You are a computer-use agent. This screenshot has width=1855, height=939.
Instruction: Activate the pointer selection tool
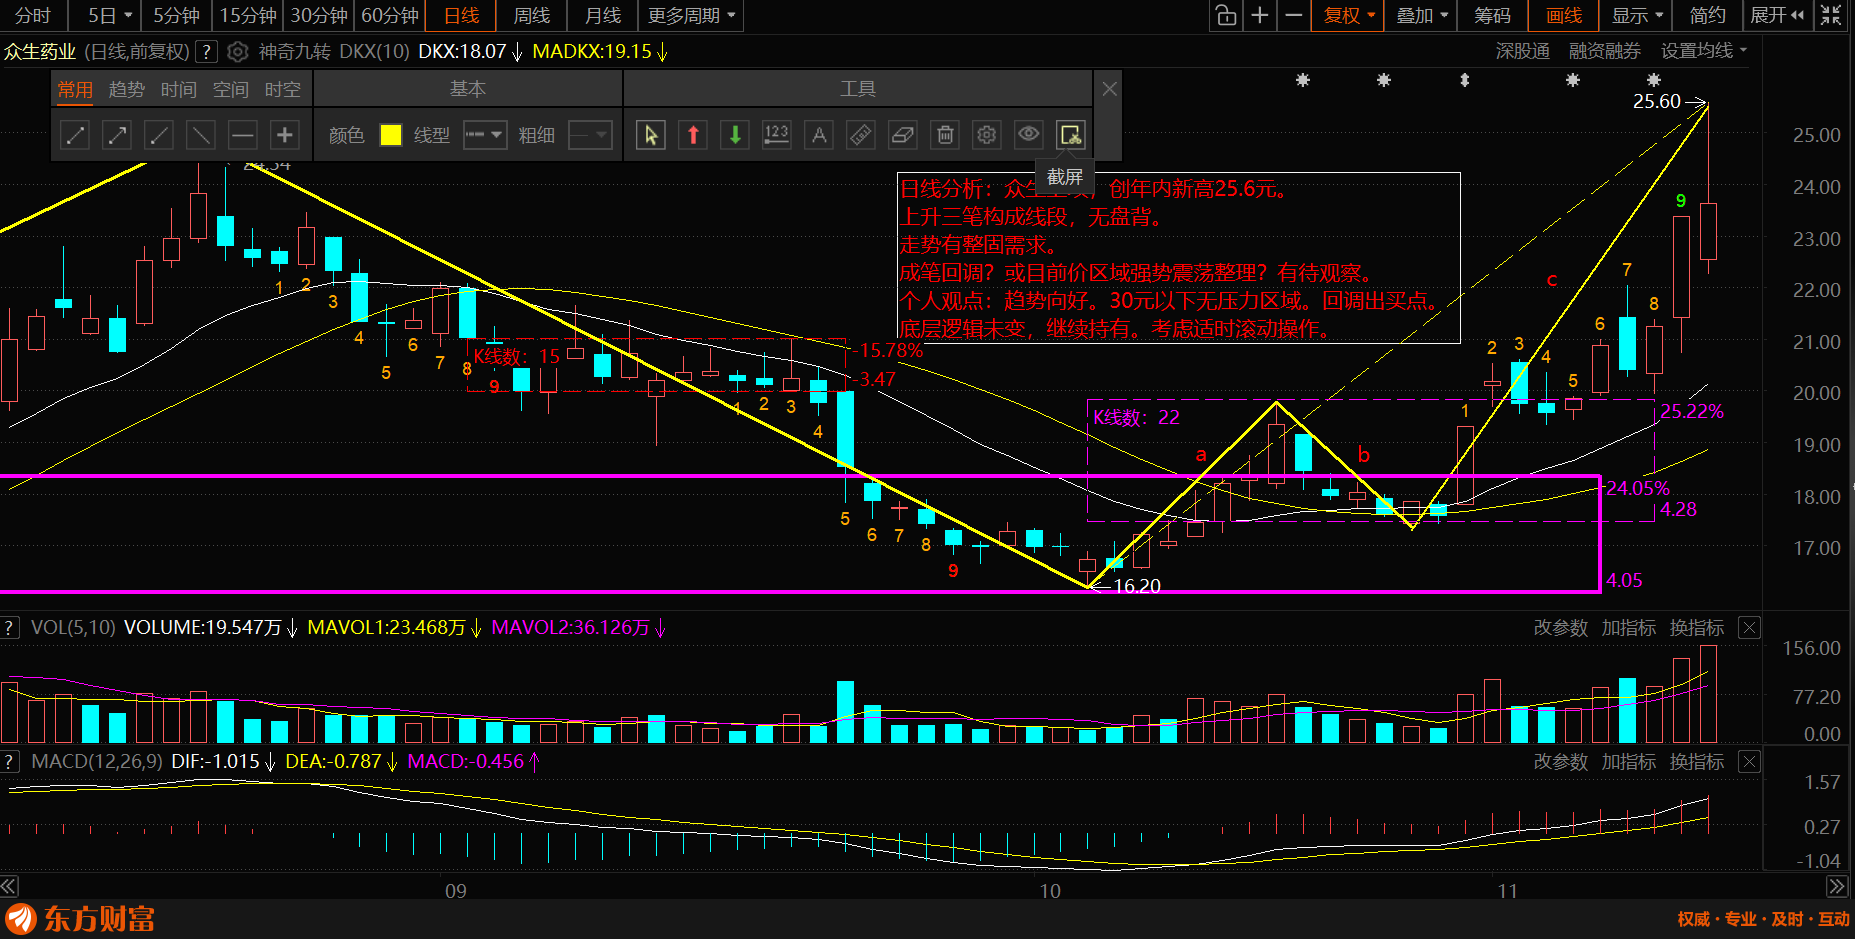click(651, 135)
